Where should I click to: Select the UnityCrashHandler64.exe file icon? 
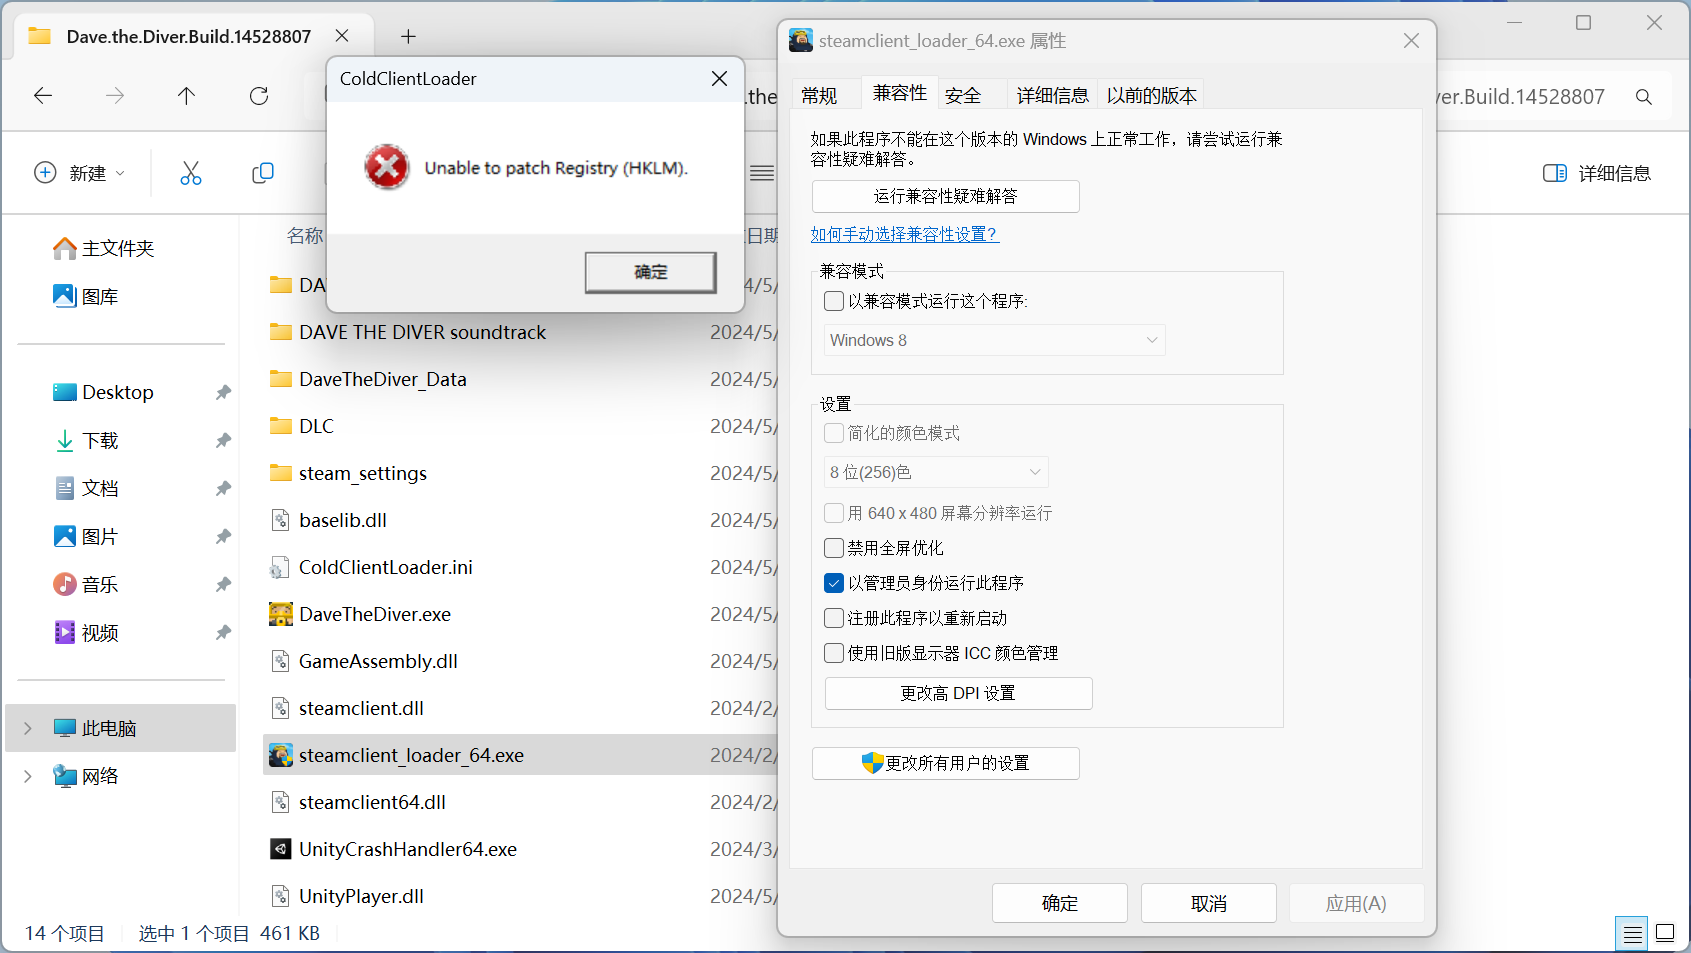tap(281, 849)
